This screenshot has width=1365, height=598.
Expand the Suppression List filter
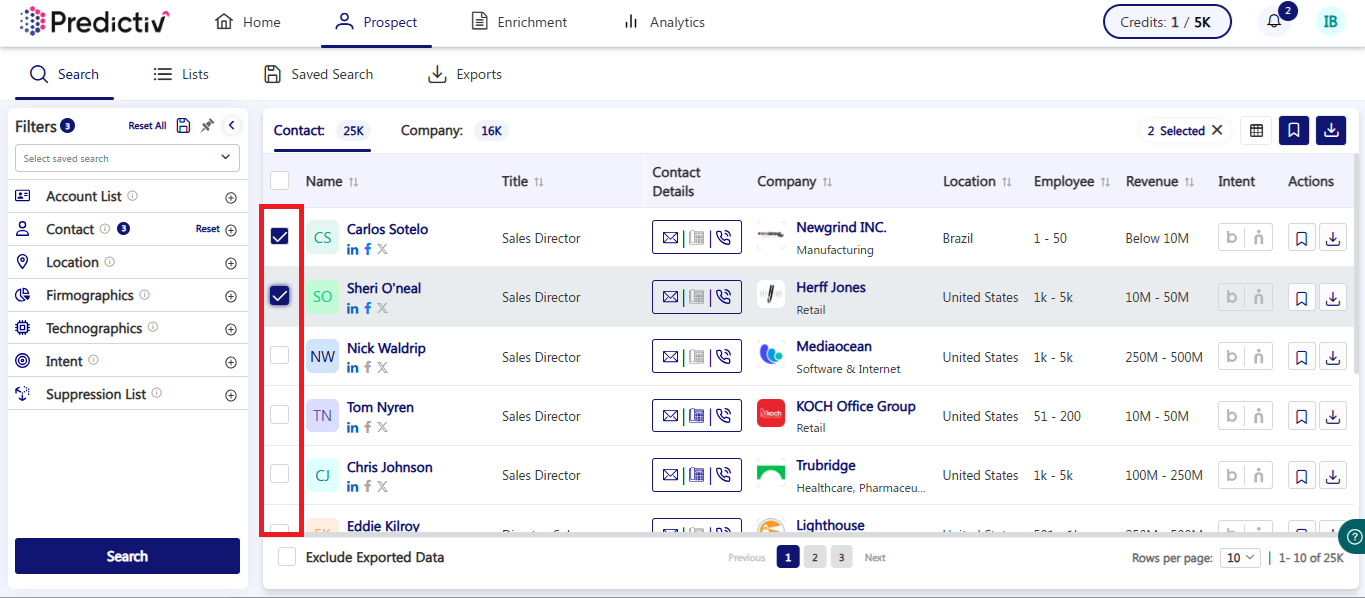pos(231,396)
